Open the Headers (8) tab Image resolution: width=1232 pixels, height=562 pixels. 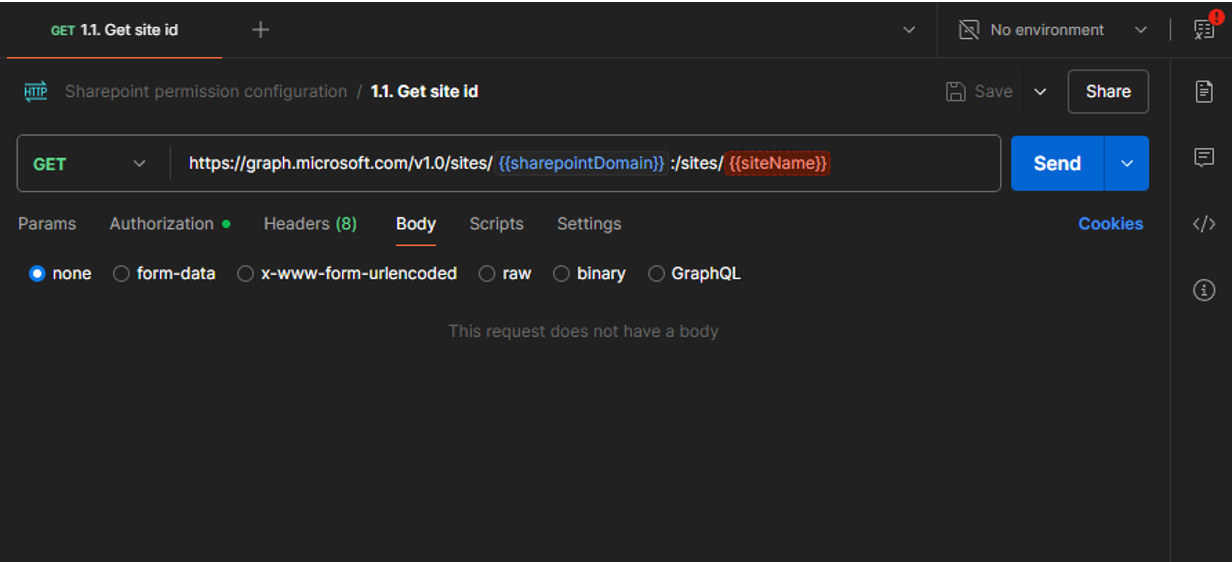coord(310,224)
